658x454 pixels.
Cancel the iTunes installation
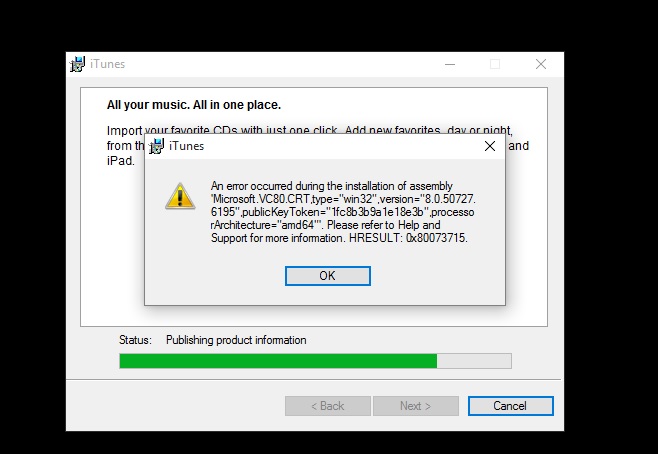point(511,406)
